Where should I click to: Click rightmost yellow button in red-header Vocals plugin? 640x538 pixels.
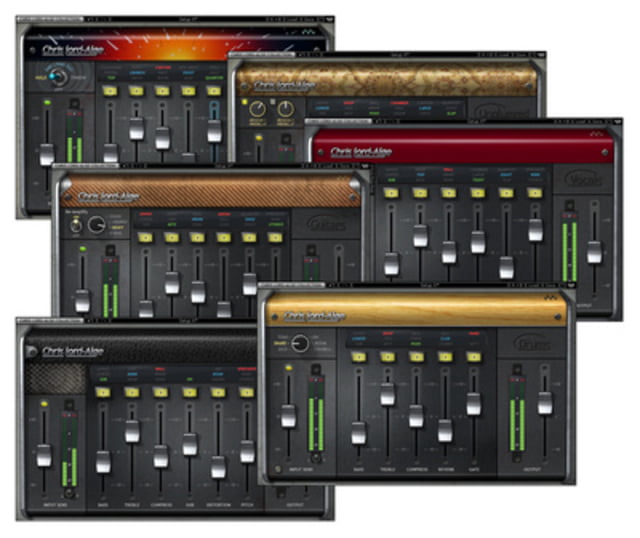[x=535, y=193]
